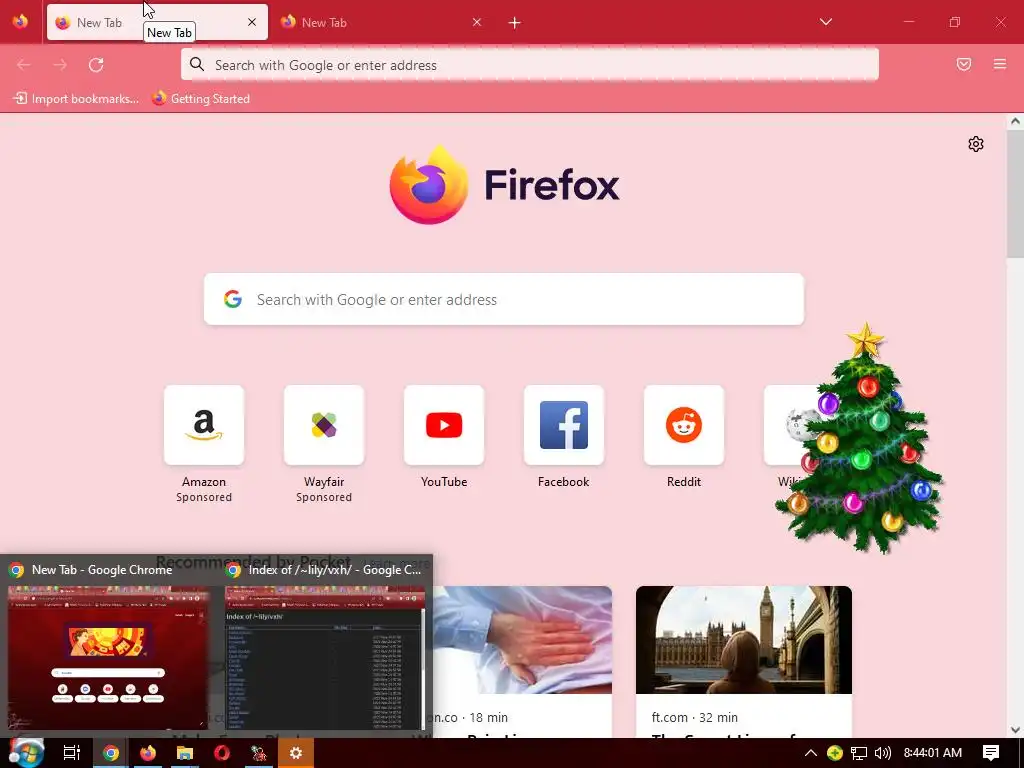1024x768 pixels.
Task: Switch to the second New Tab
Action: [x=381, y=22]
